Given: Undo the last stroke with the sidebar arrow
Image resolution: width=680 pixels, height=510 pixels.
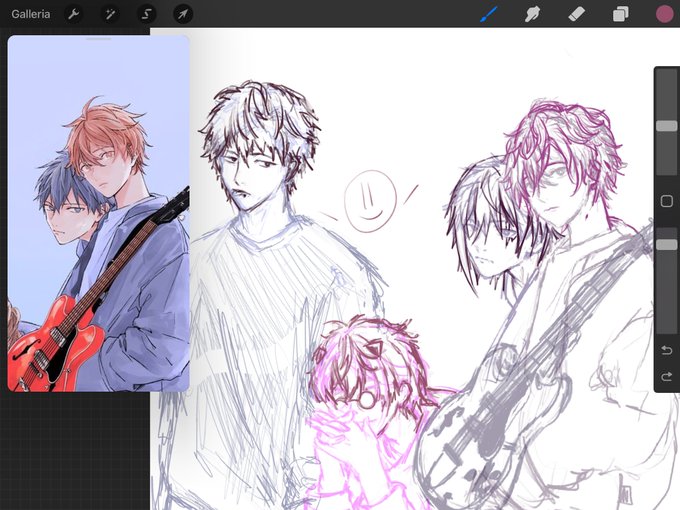Looking at the screenshot, I should [x=667, y=350].
